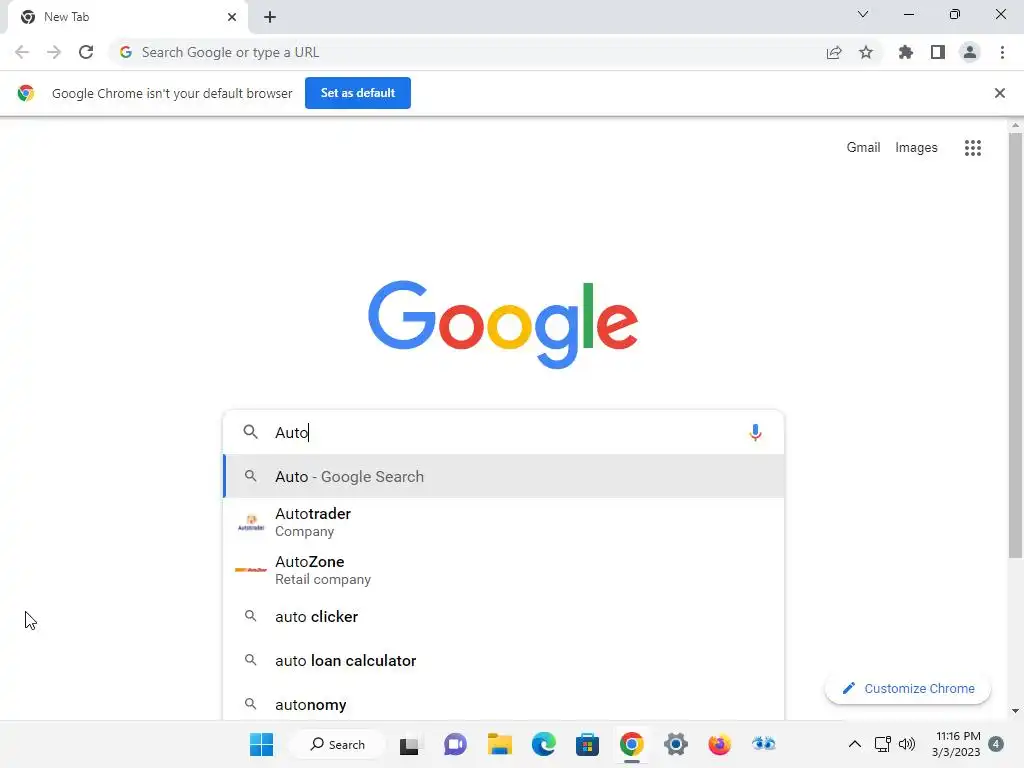This screenshot has height=768, width=1024.
Task: Open Chrome's three-dot menu
Action: click(1002, 52)
